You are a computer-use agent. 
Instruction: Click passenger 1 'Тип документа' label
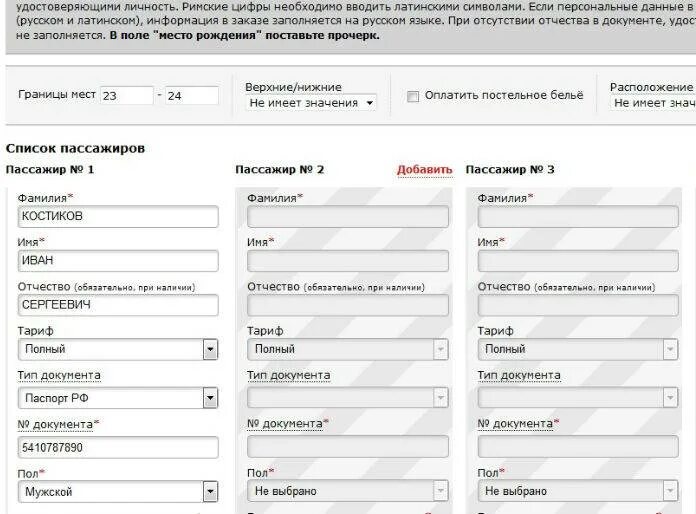pyautogui.click(x=59, y=376)
